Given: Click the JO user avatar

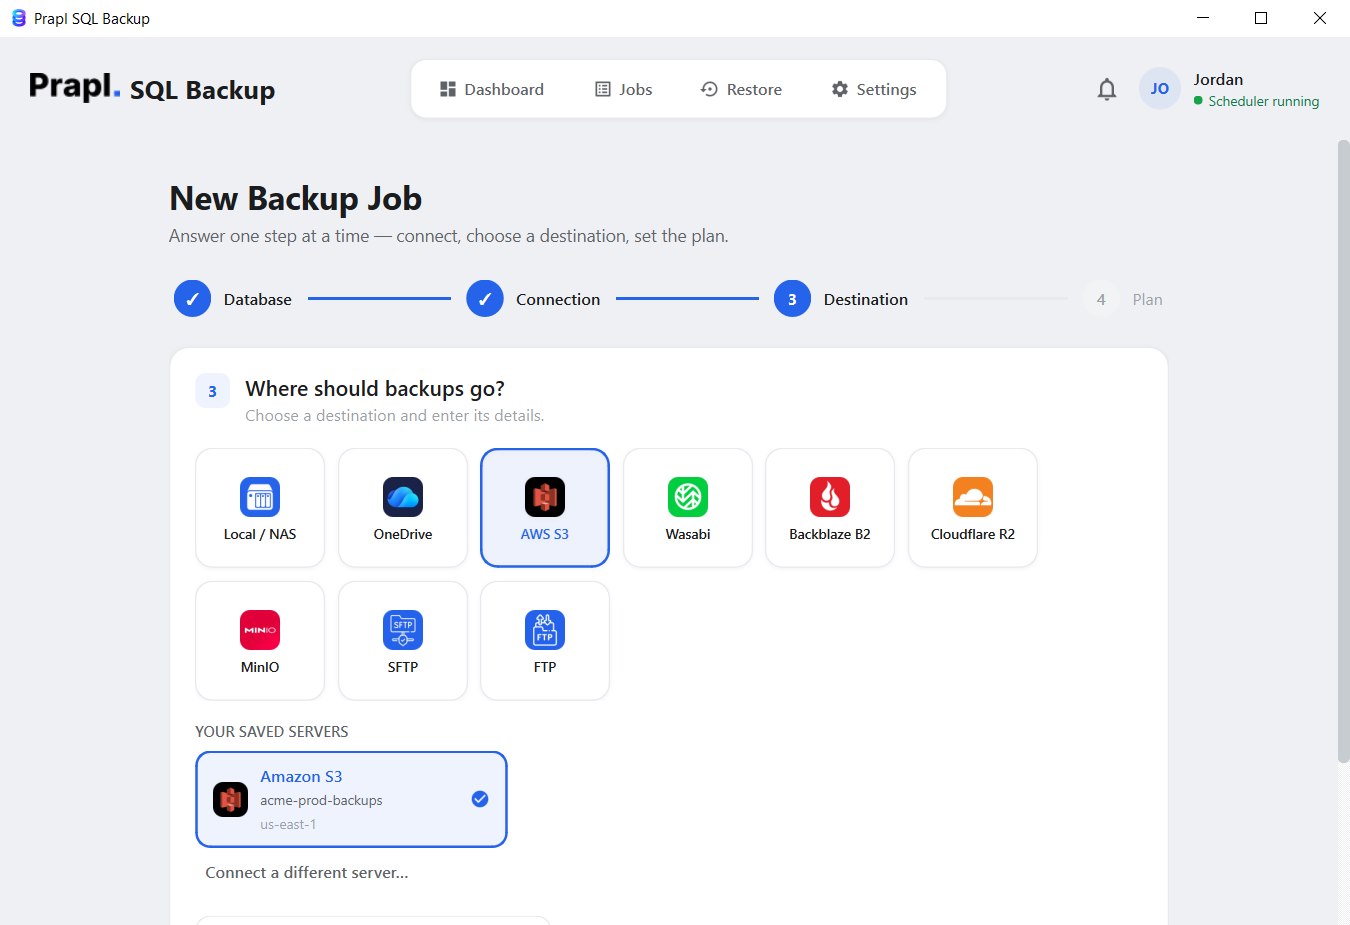Looking at the screenshot, I should (x=1160, y=89).
